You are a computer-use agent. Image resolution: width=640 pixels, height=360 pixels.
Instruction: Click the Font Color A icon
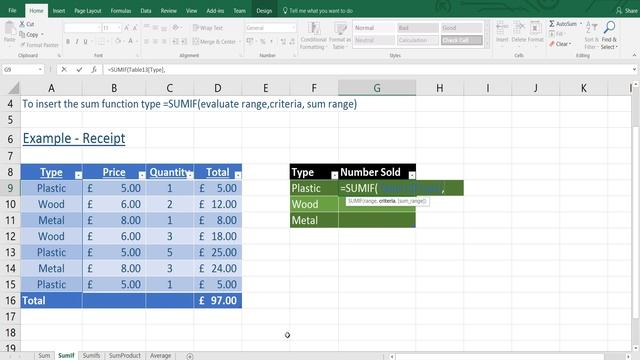(x=131, y=41)
